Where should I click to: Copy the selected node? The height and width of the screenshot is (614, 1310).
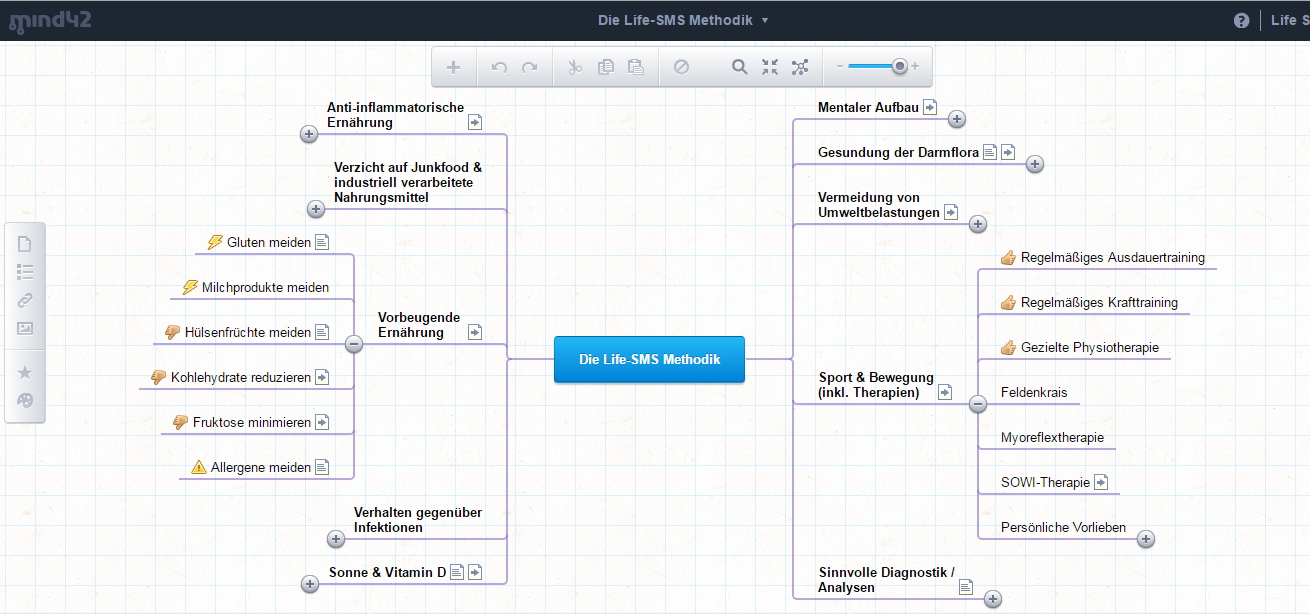pos(605,66)
